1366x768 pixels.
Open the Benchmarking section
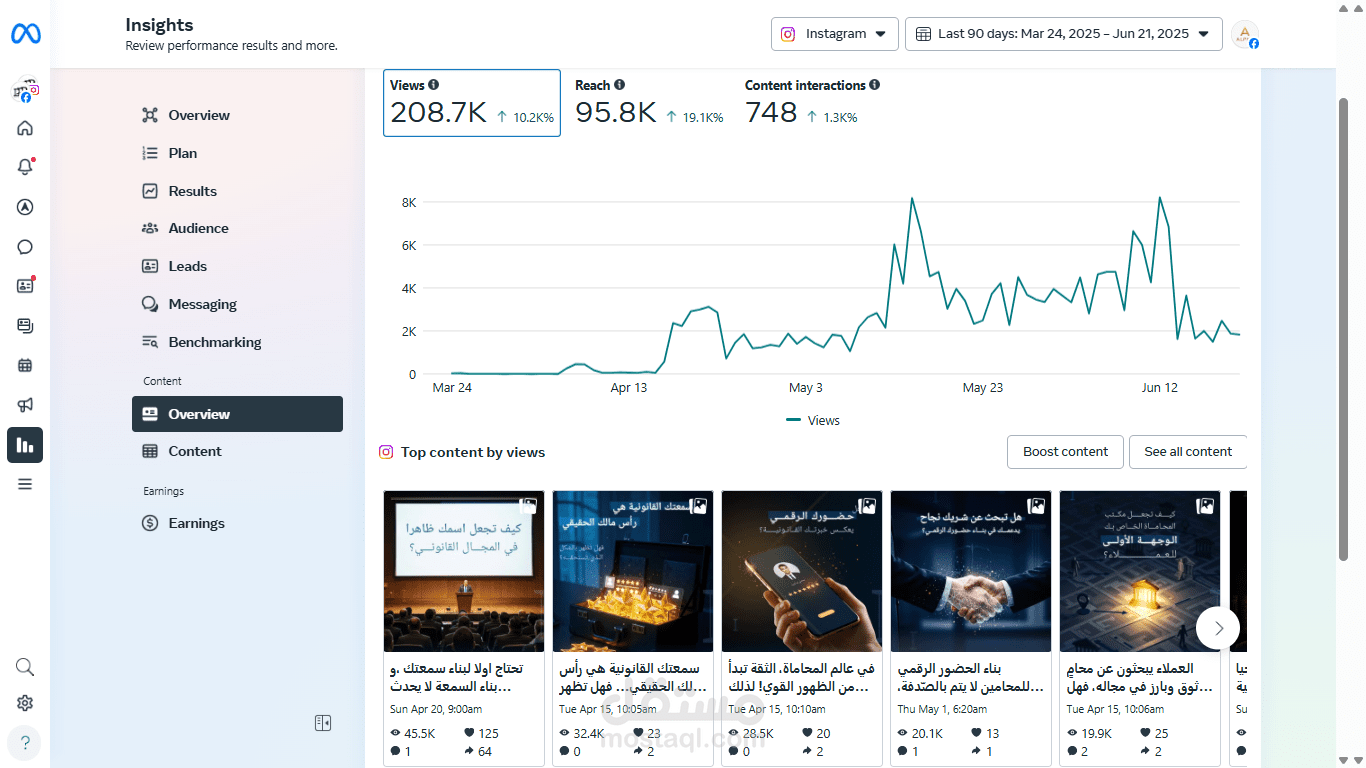pyautogui.click(x=237, y=342)
